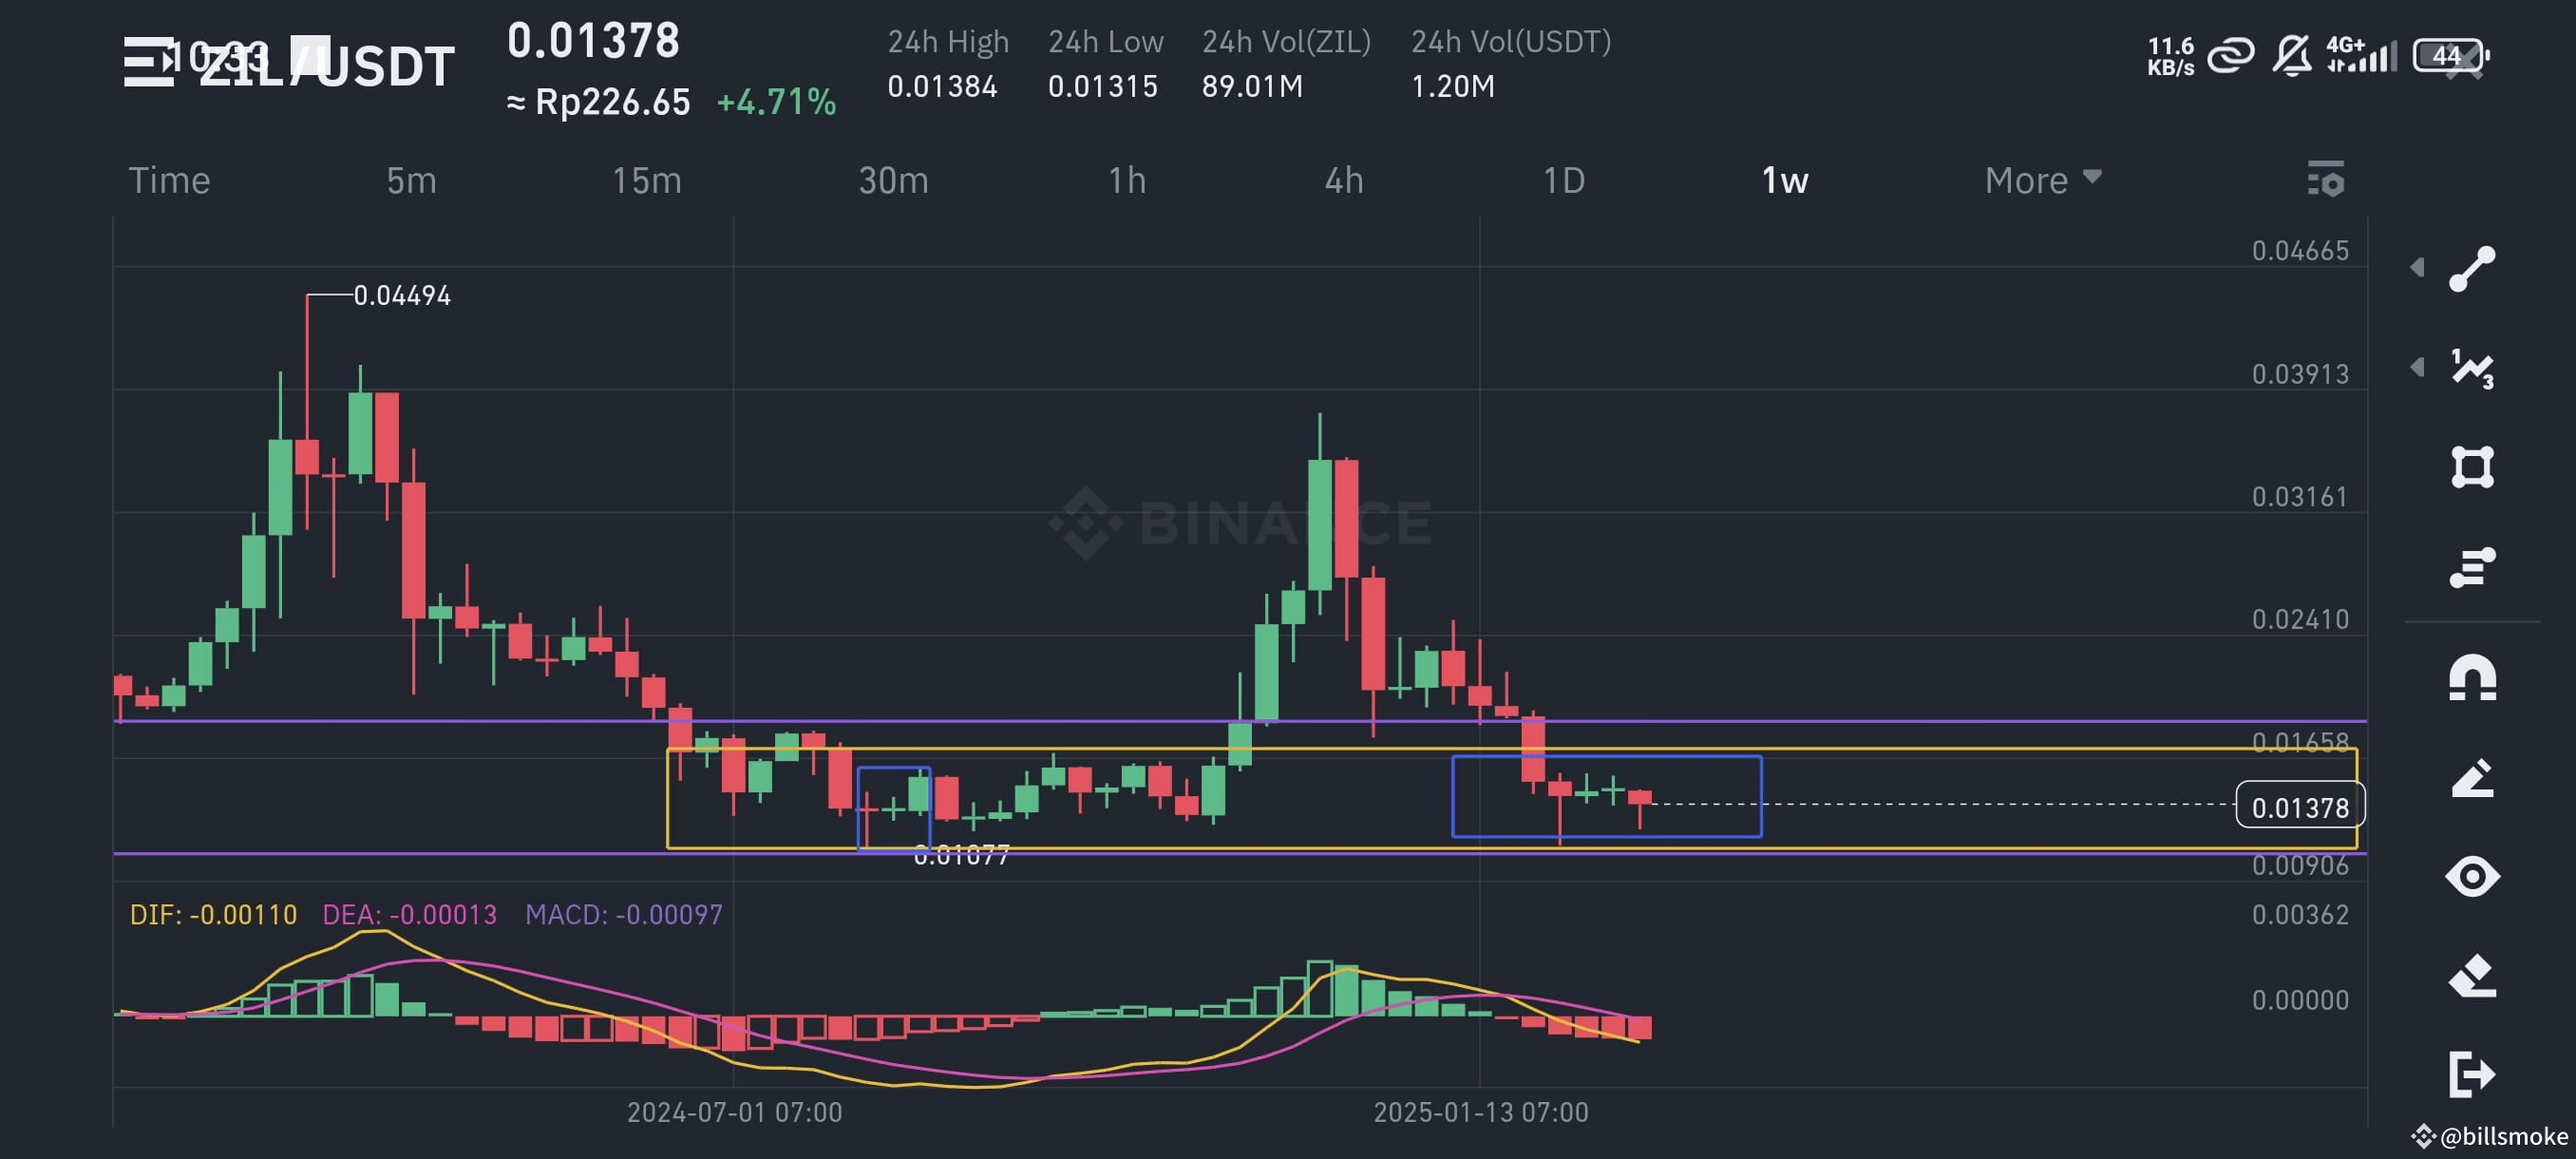Image resolution: width=2576 pixels, height=1159 pixels.
Task: Tap the 0.04665 price axis label
Action: pyautogui.click(x=2299, y=251)
